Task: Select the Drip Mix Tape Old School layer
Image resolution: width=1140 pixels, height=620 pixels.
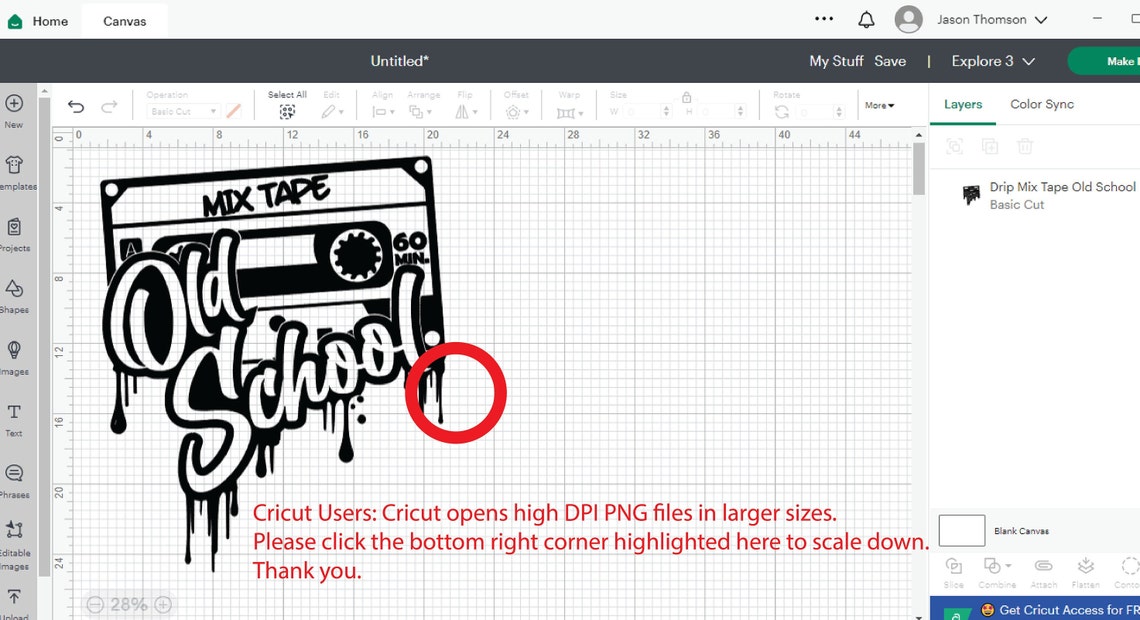Action: tap(1035, 195)
